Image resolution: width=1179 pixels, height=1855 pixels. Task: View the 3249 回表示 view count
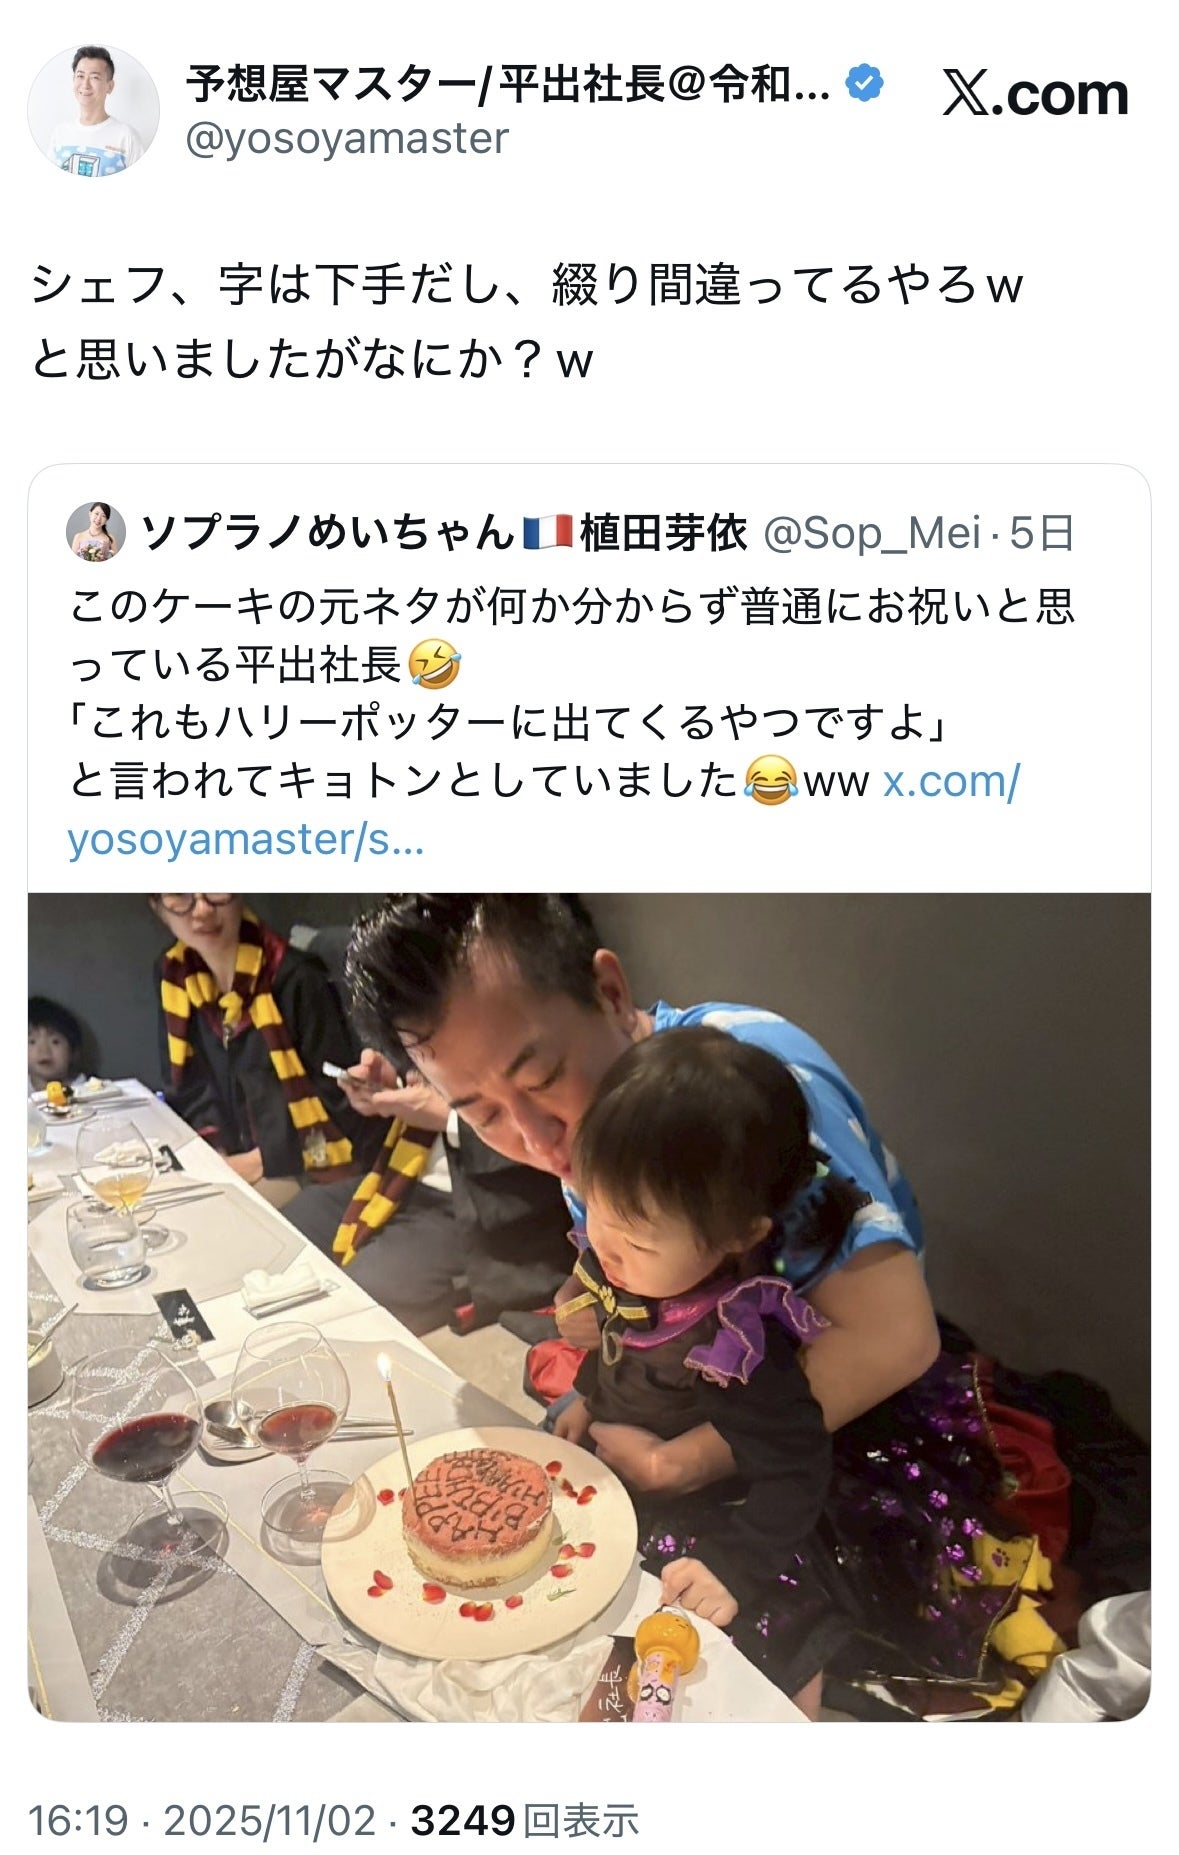tap(524, 1820)
